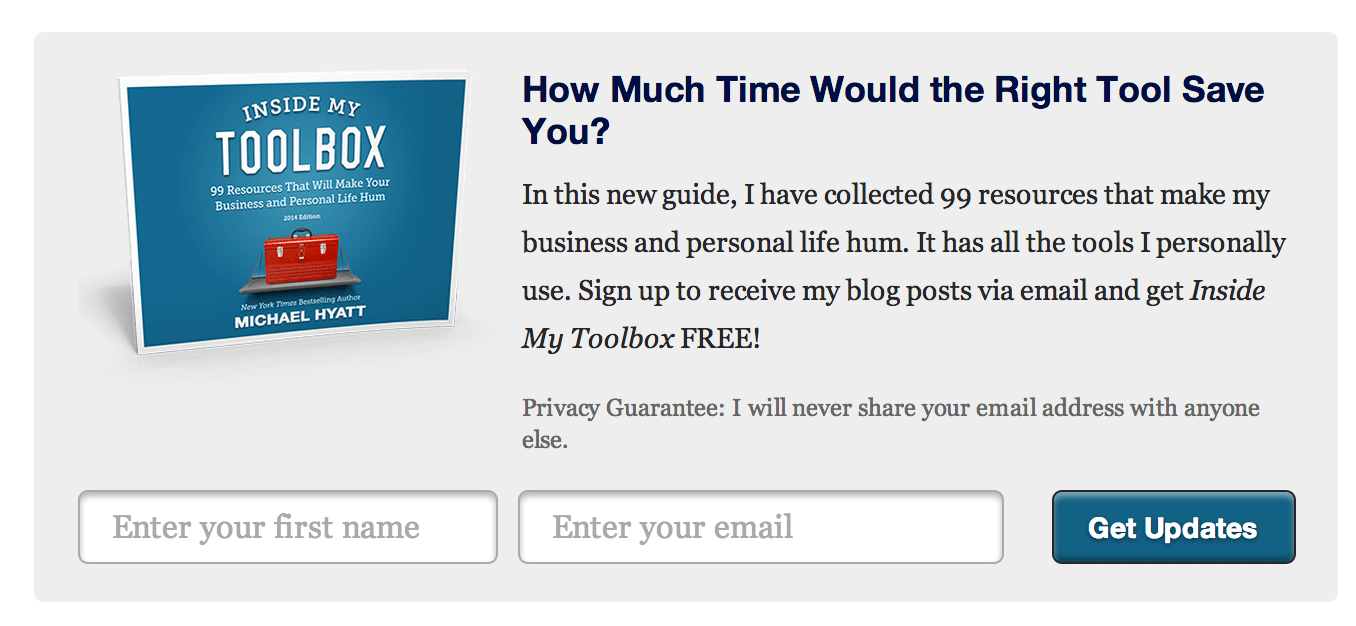Click the Get Updates button
Screen dimensions: 1356x626
(x=1172, y=528)
